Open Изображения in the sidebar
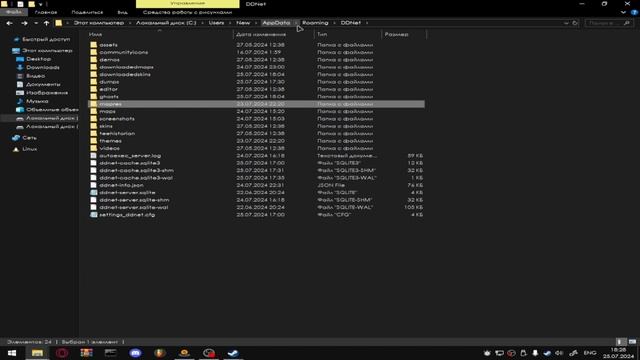Viewport: 640px width, 360px height. pyautogui.click(x=47, y=93)
